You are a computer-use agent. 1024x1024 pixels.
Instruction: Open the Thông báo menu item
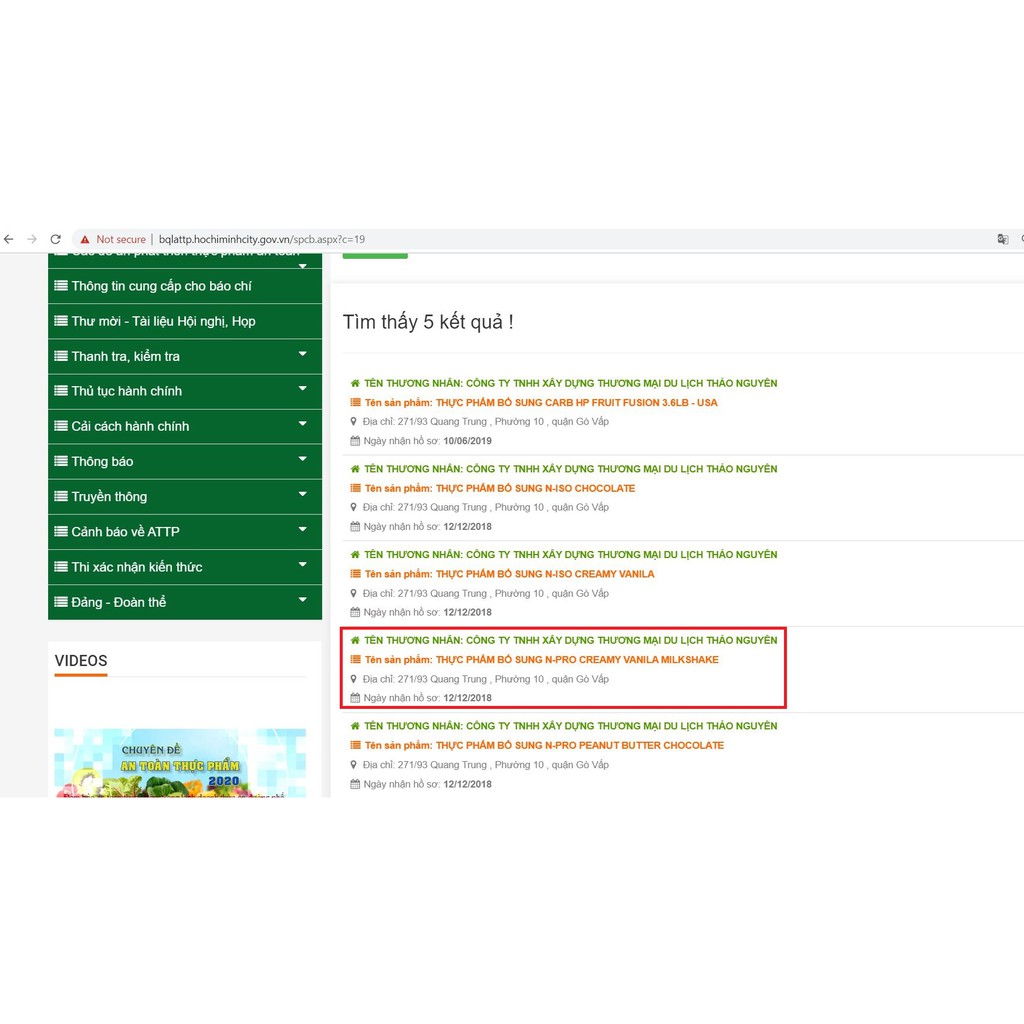pos(185,462)
